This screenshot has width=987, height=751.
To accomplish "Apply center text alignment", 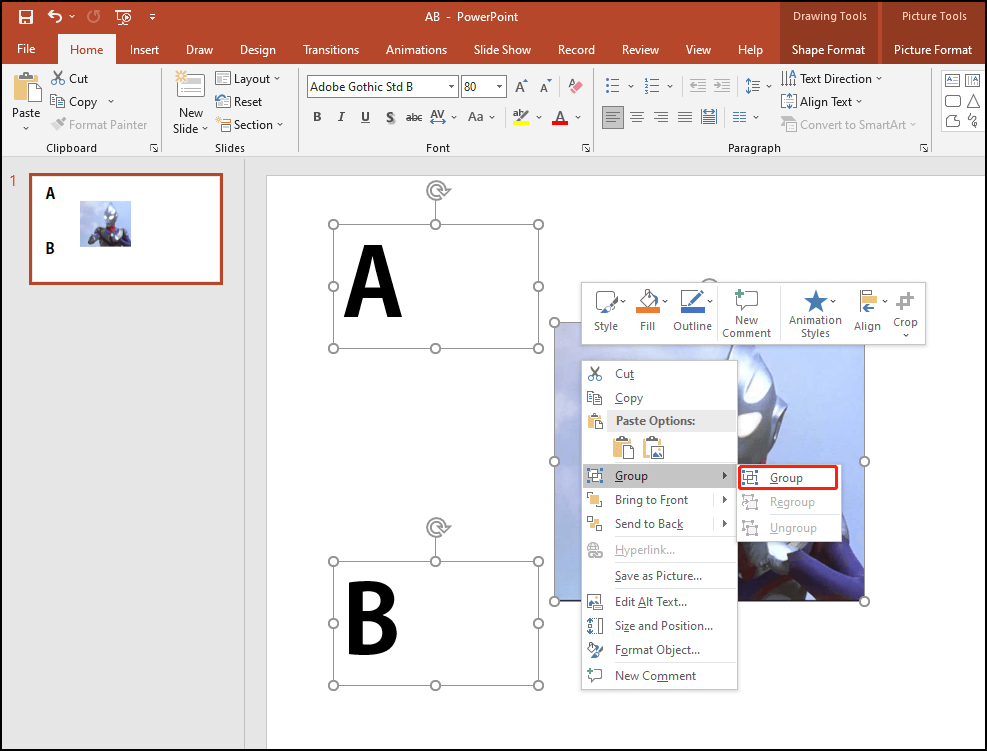I will [x=636, y=117].
